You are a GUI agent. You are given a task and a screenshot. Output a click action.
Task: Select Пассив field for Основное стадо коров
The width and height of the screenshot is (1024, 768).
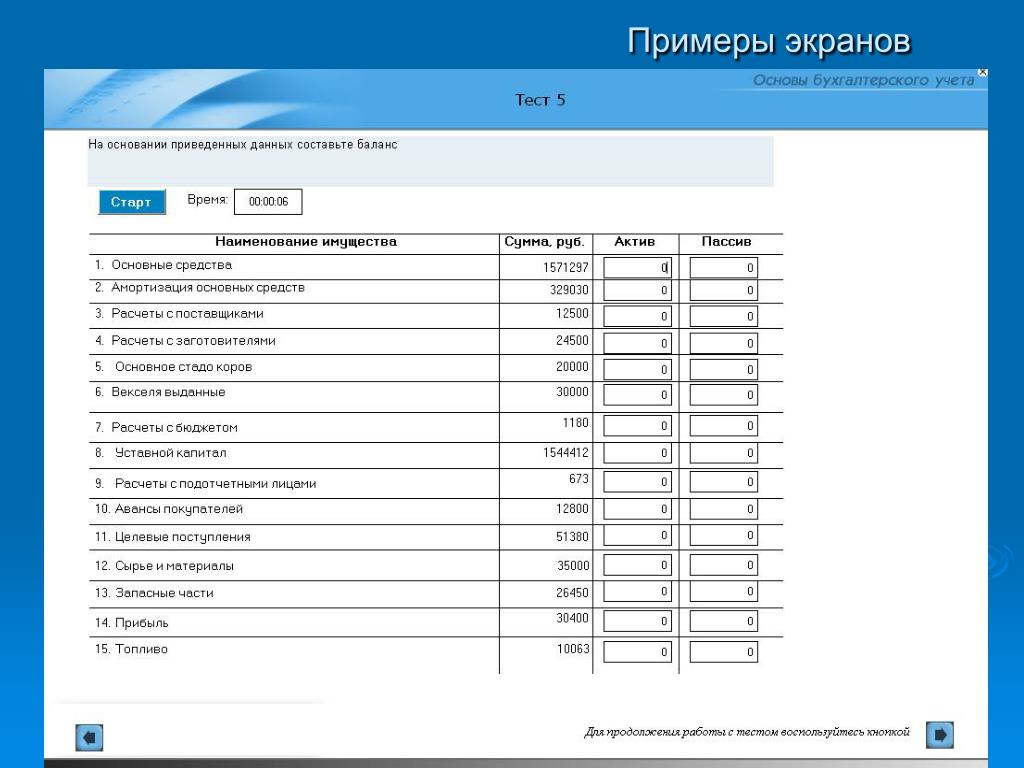click(724, 370)
